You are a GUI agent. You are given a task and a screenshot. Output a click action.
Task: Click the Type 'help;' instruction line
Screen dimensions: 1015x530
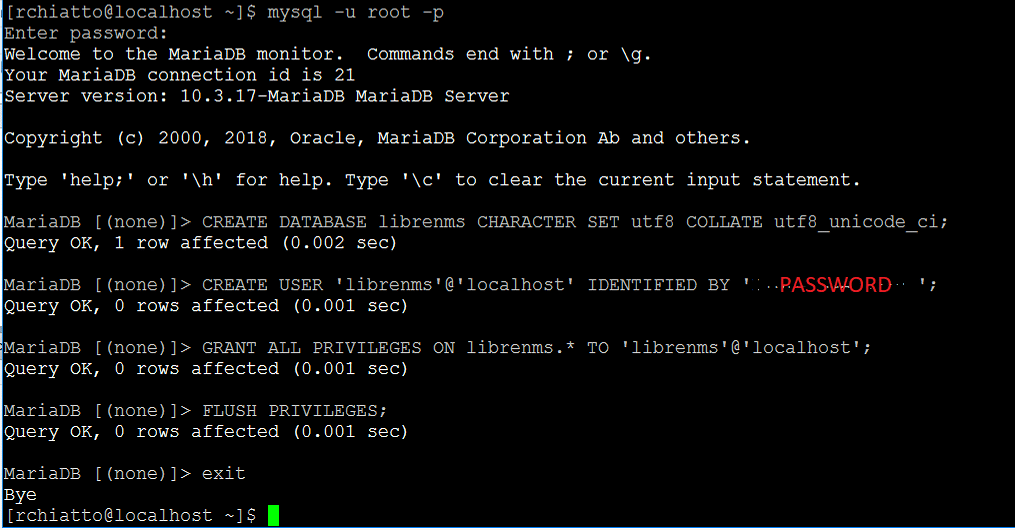pos(432,180)
